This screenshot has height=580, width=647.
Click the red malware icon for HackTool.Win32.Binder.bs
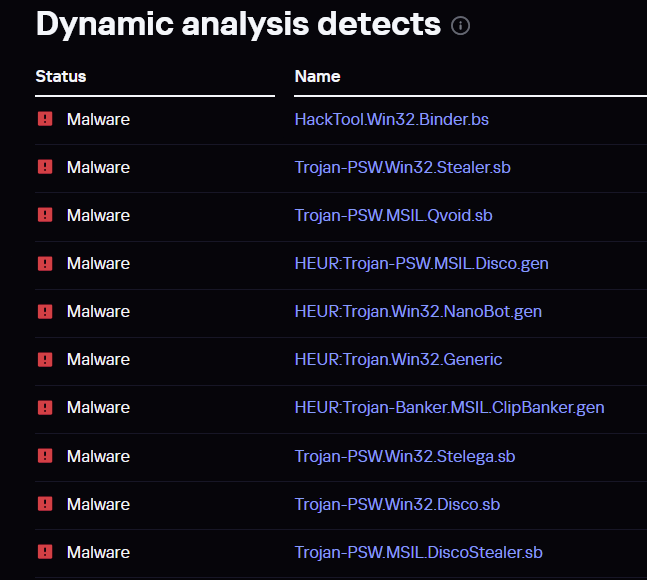(45, 119)
